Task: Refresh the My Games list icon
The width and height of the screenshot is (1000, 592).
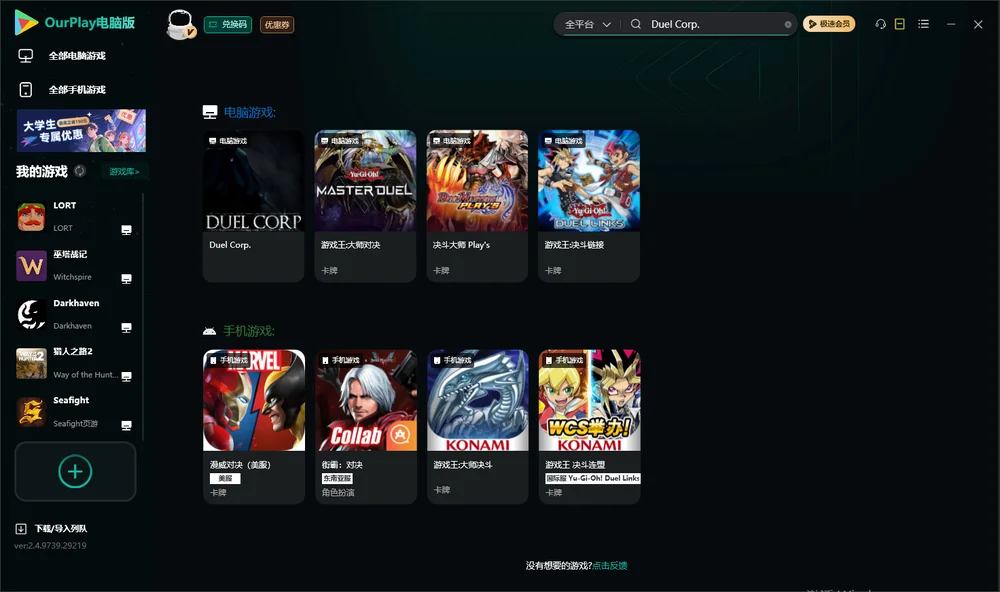Action: click(80, 171)
